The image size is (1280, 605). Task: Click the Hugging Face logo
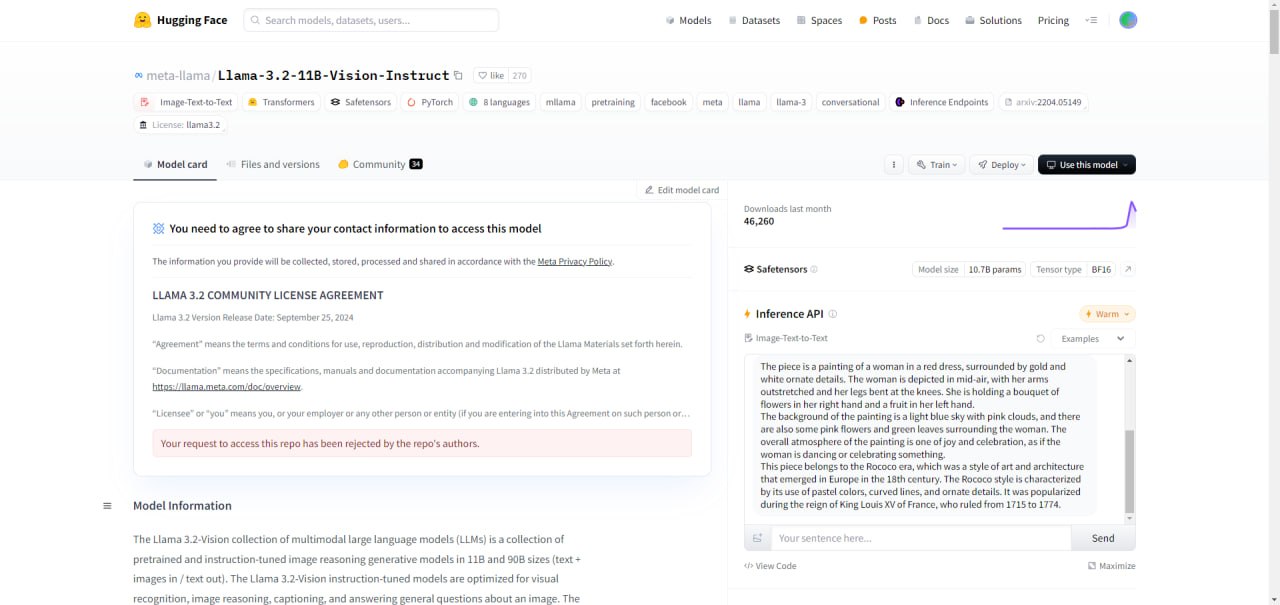(x=143, y=20)
